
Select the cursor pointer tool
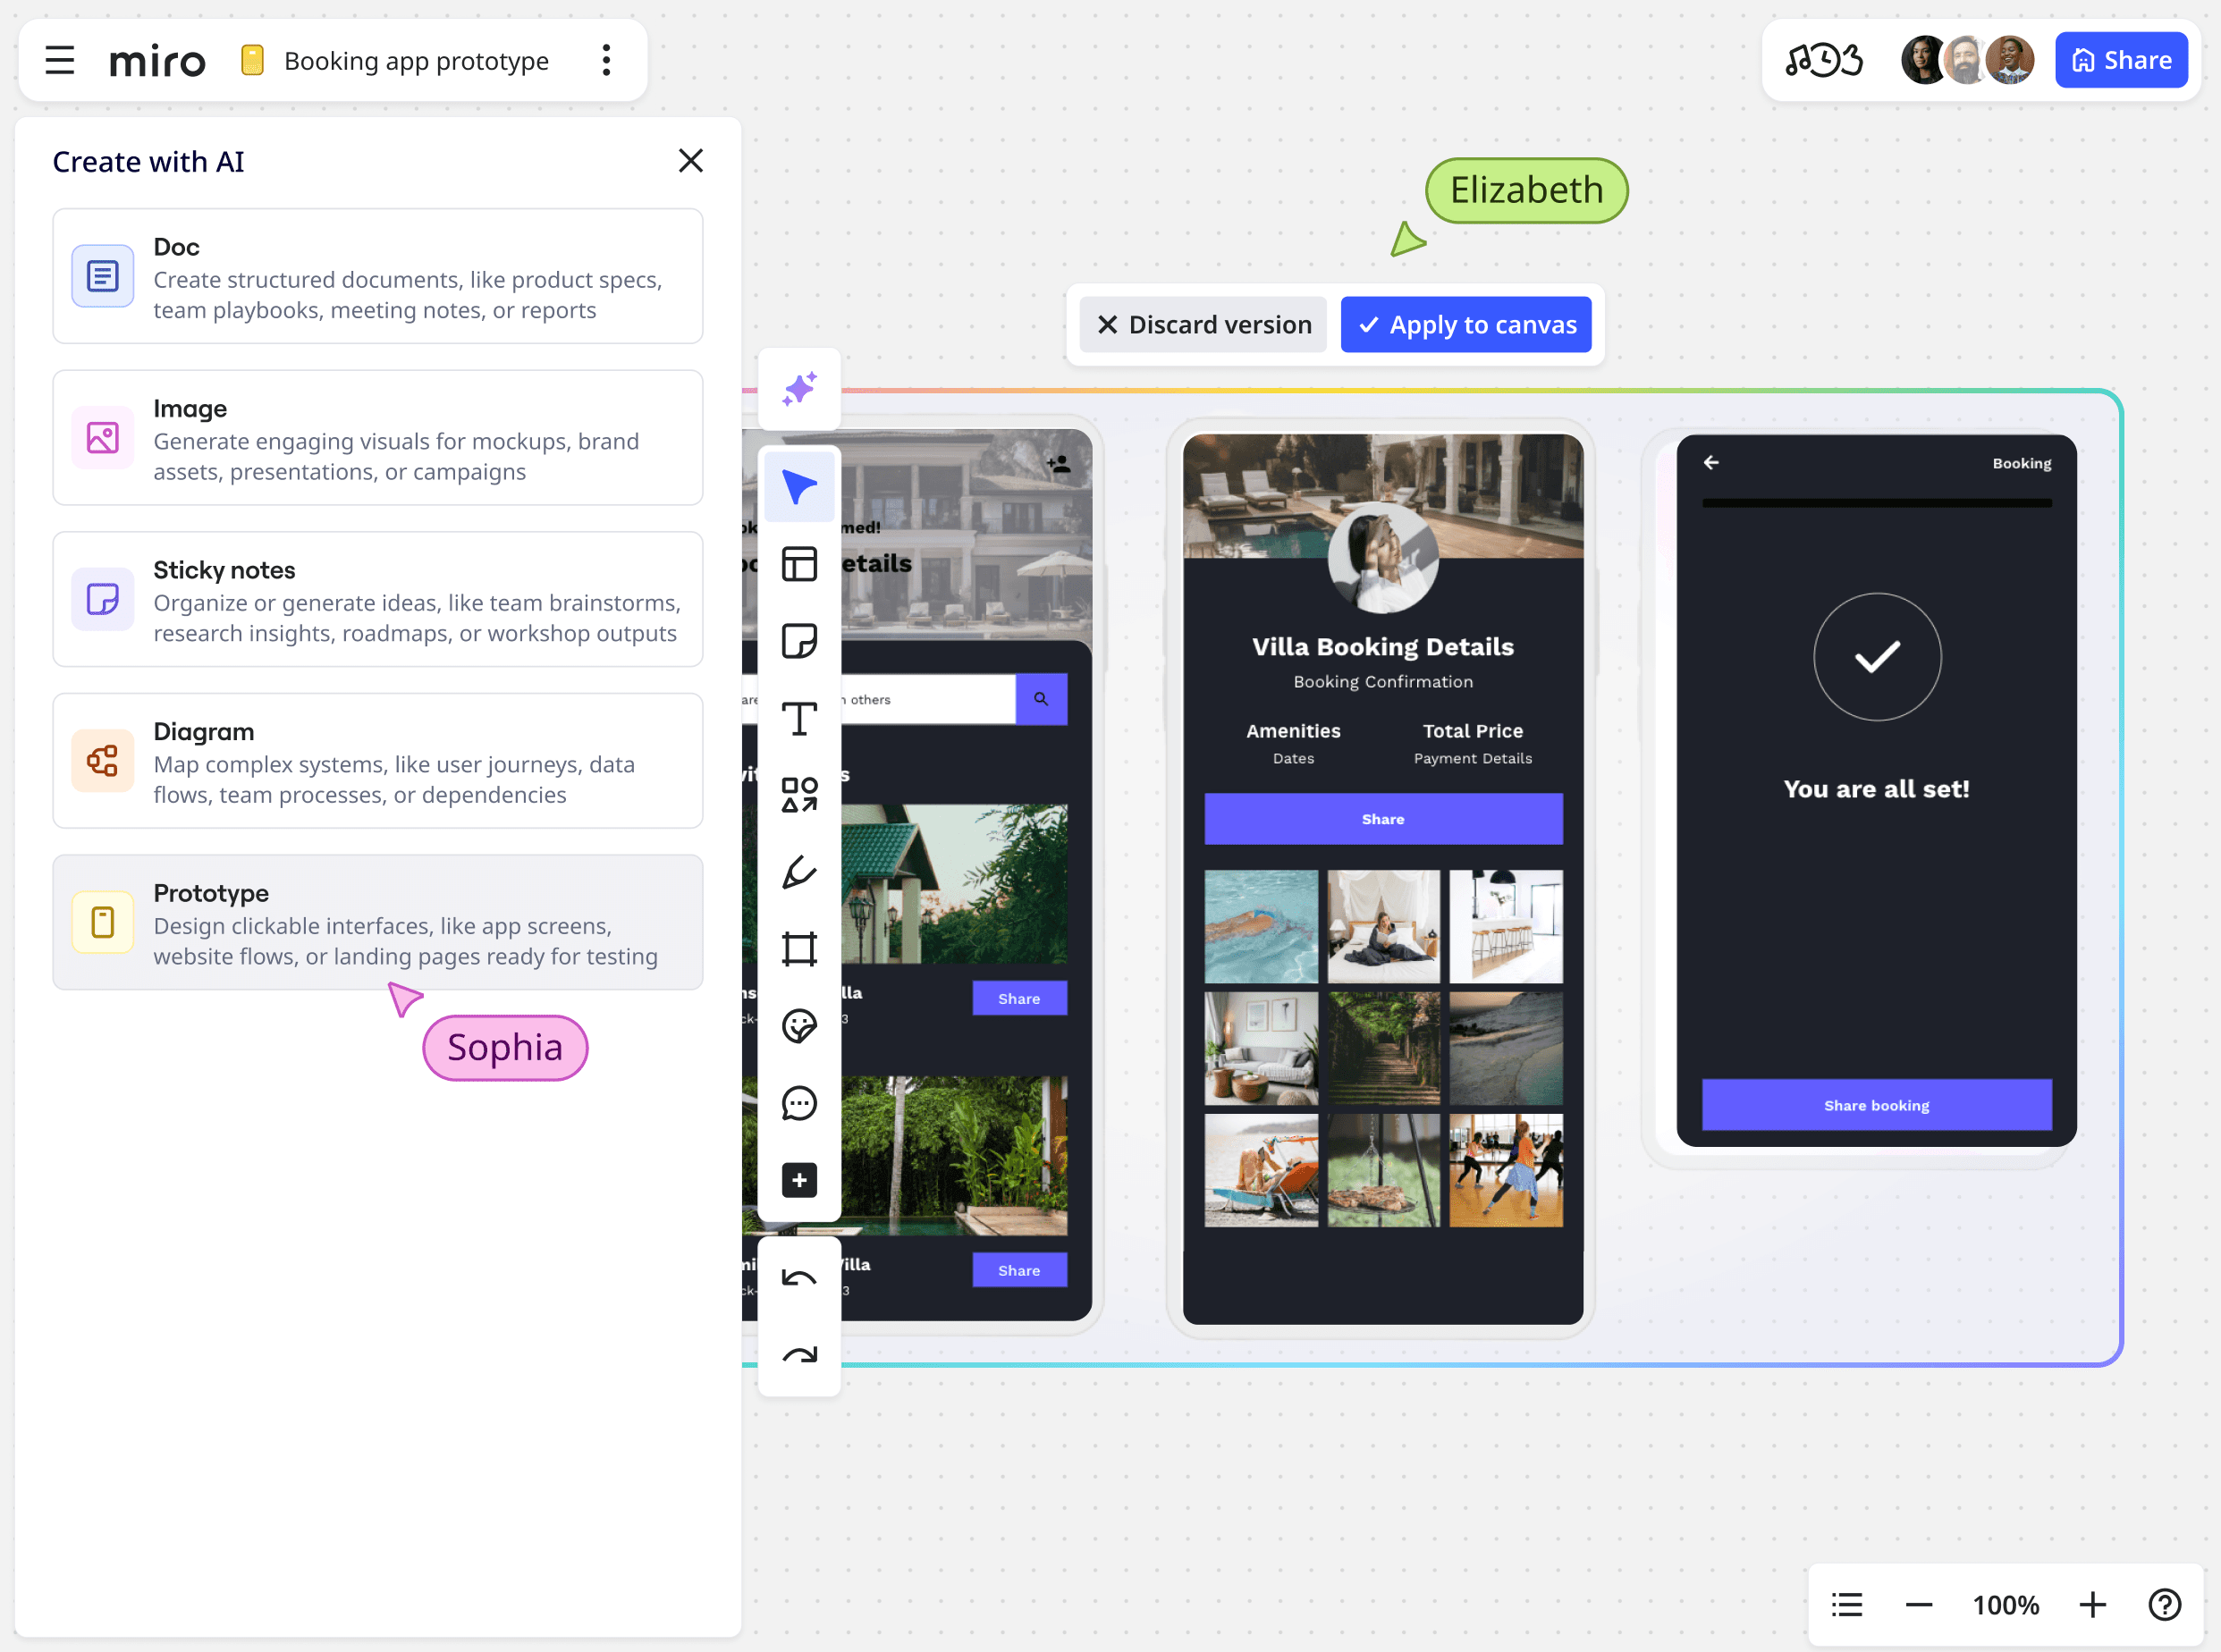click(x=799, y=487)
